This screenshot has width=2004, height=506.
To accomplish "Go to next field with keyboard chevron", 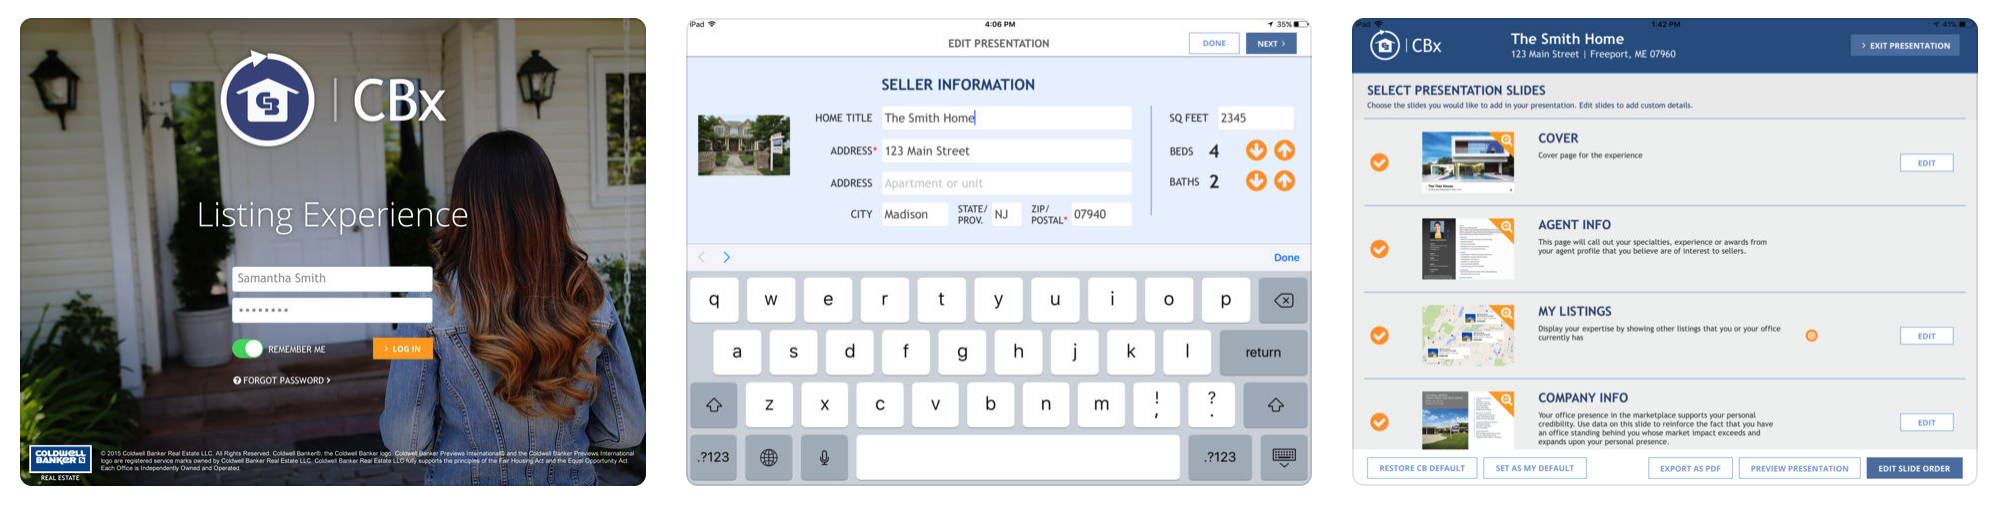I will [727, 258].
